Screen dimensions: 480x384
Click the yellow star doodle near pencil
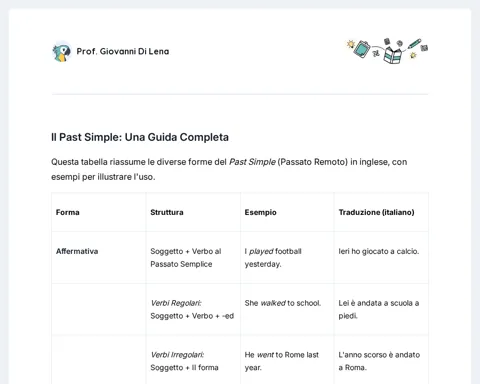pyautogui.click(x=413, y=55)
